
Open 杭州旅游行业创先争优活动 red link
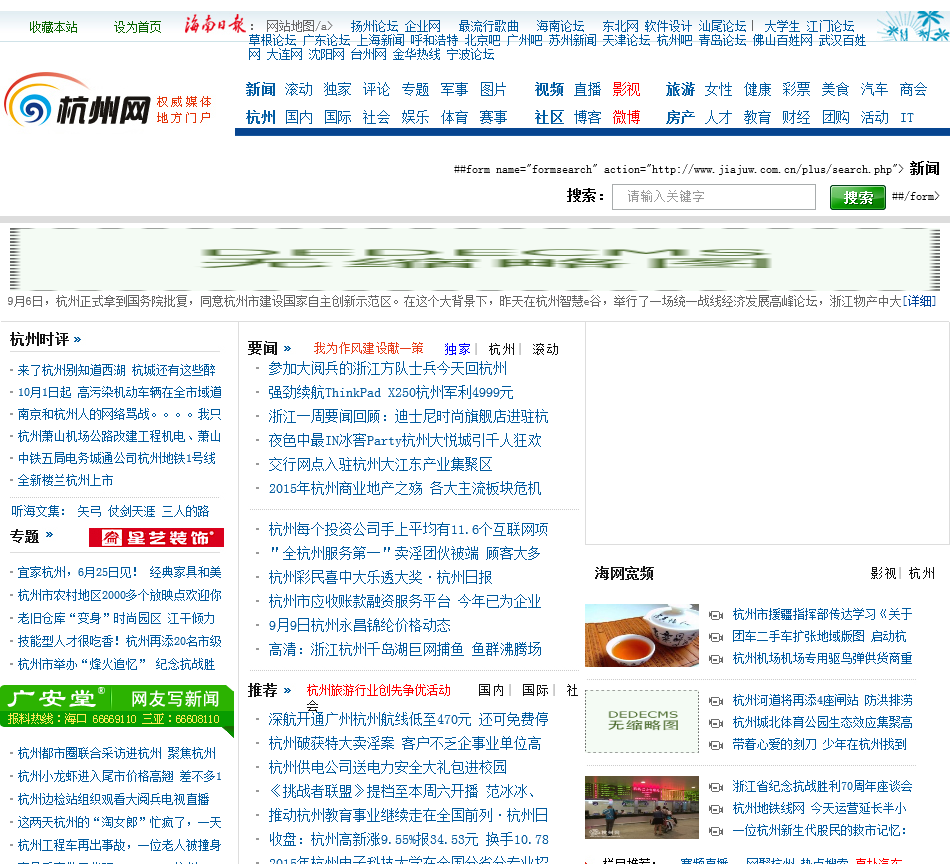click(379, 690)
